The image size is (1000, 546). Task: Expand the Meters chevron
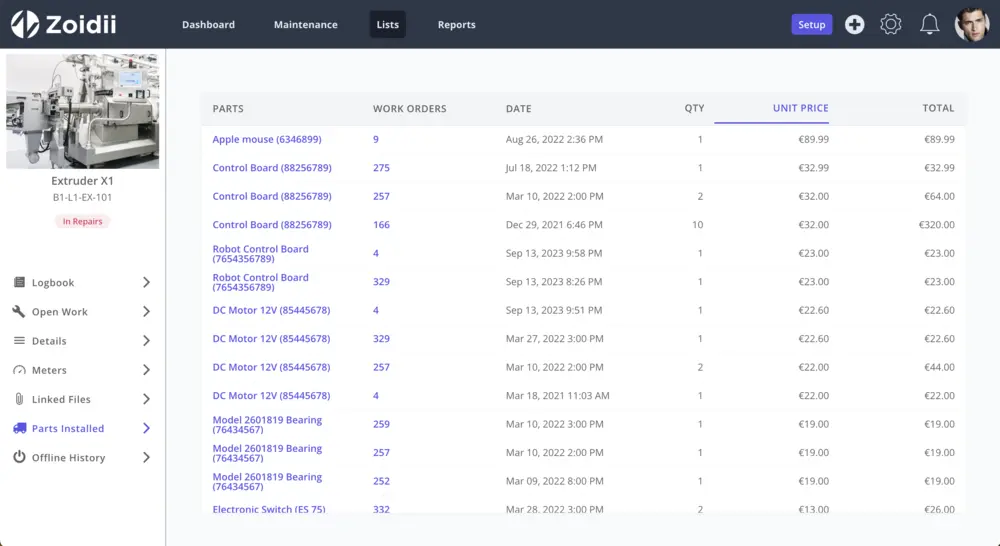[x=146, y=370]
